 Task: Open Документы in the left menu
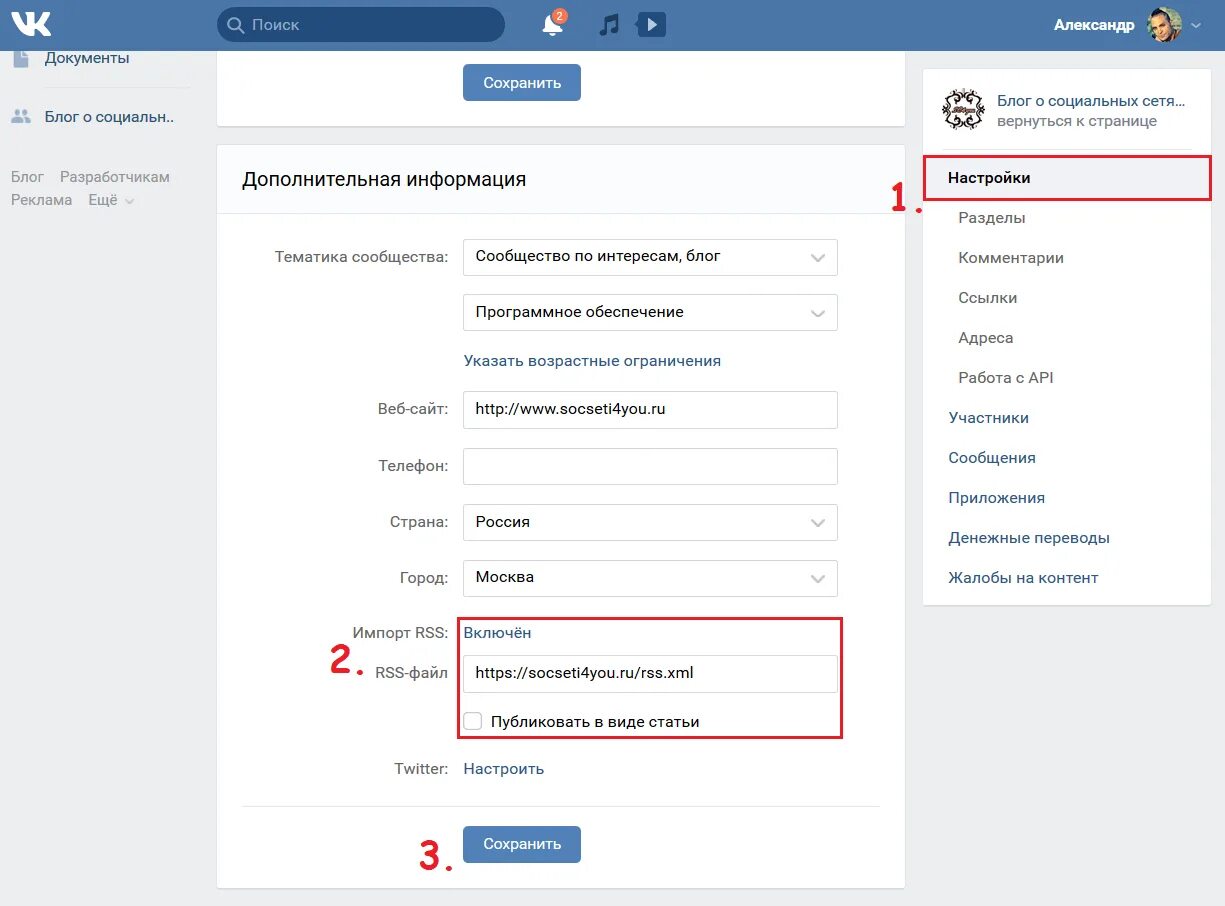87,58
